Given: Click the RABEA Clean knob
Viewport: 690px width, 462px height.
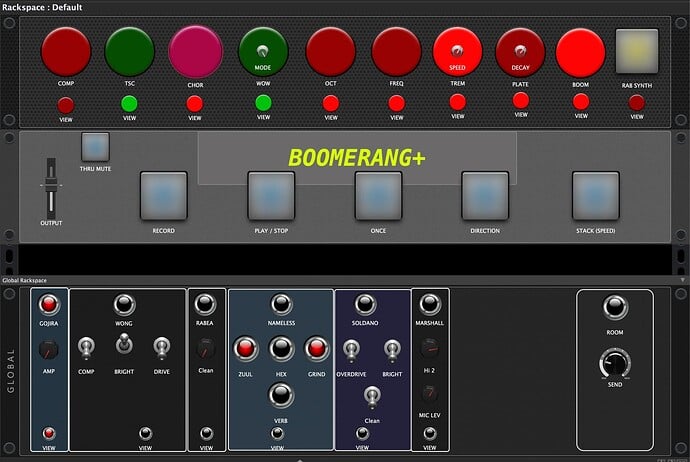Looking at the screenshot, I should click(205, 349).
